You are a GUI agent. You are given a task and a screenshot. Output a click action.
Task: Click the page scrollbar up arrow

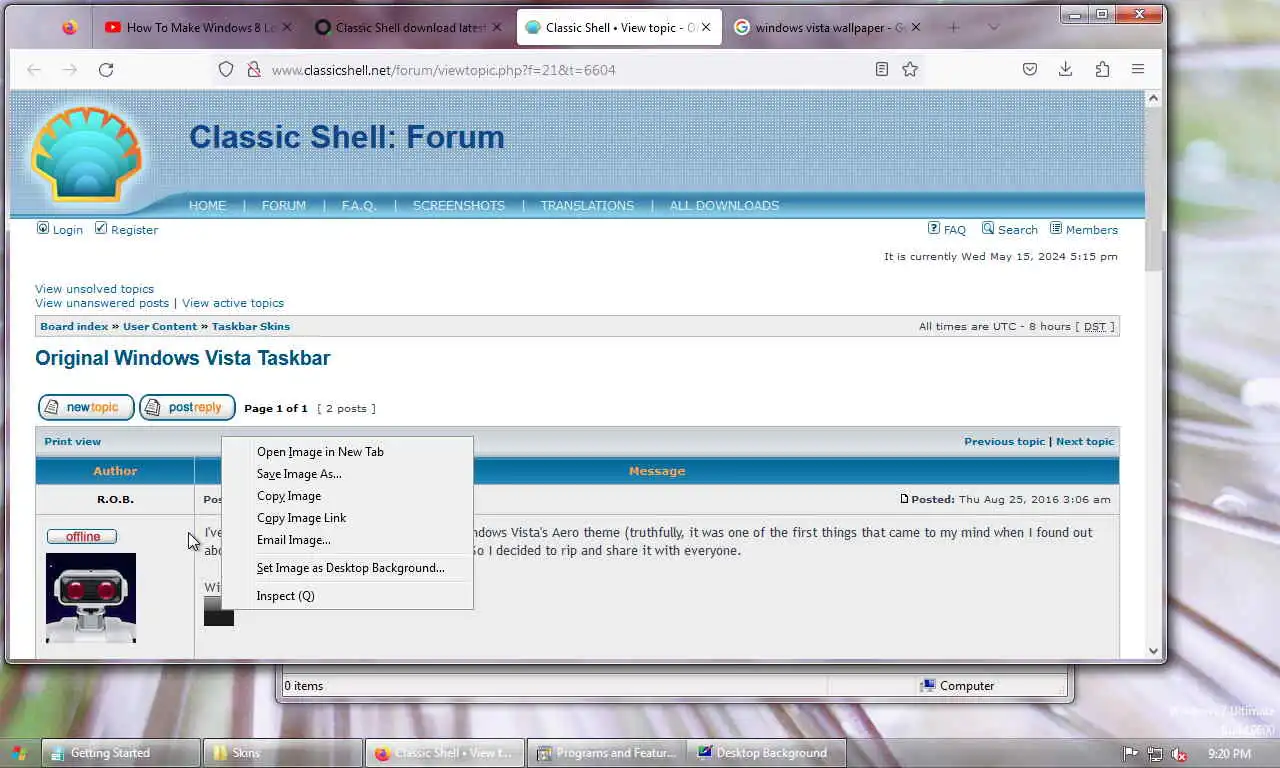coord(1153,98)
